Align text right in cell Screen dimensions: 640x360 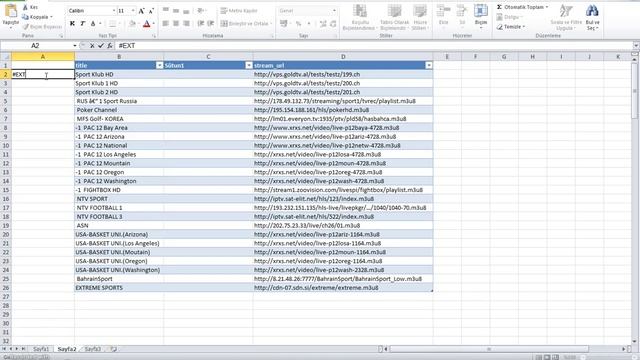click(186, 24)
